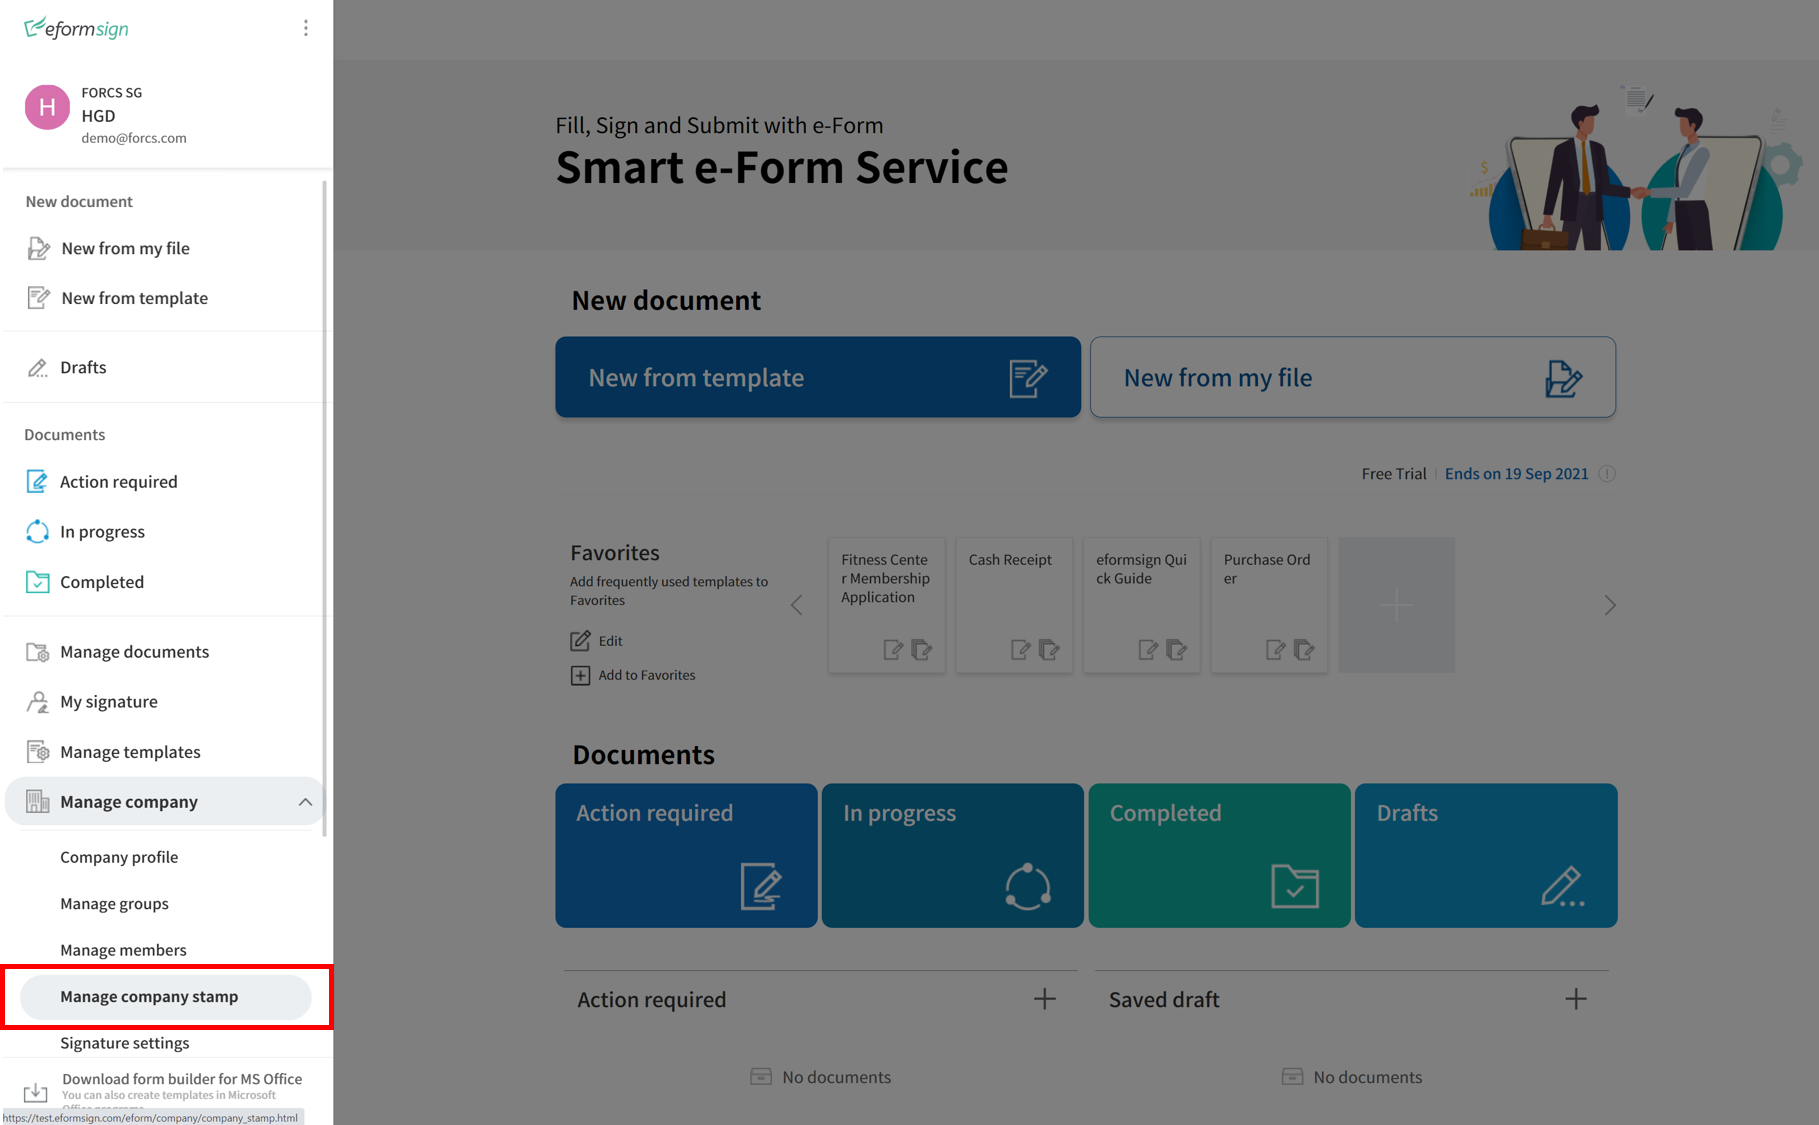Open the Drafts documents tile
This screenshot has width=1819, height=1125.
[1486, 856]
